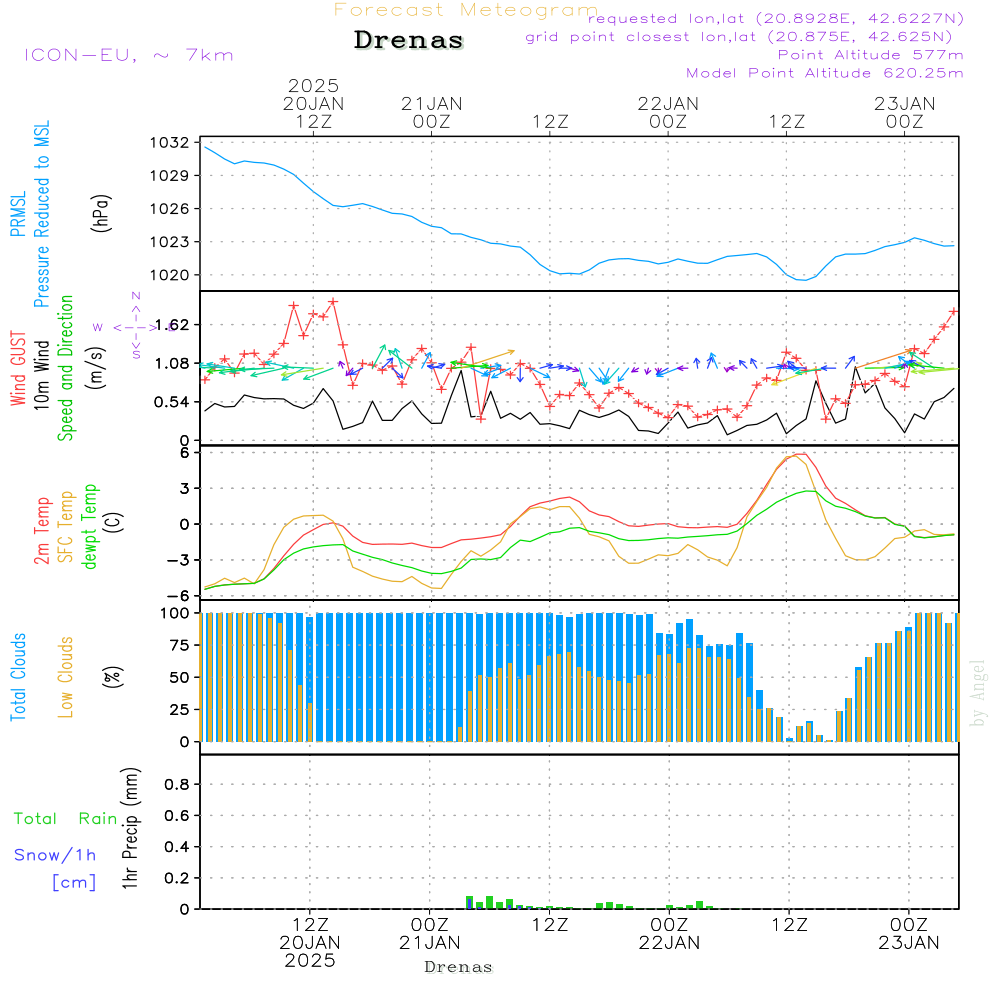This screenshot has width=1000, height=1000.
Task: Click the 'Low Clouds' orange label
Action: click(x=66, y=677)
